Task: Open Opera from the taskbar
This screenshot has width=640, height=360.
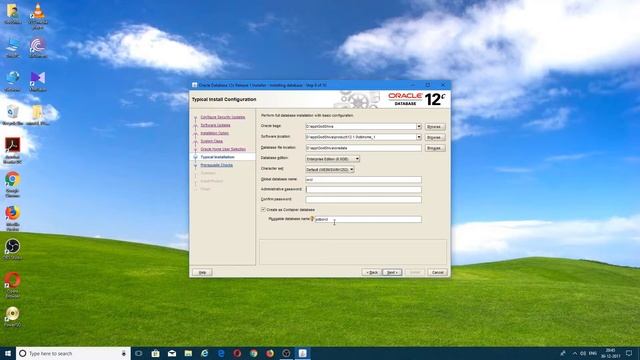Action: pyautogui.click(x=237, y=353)
